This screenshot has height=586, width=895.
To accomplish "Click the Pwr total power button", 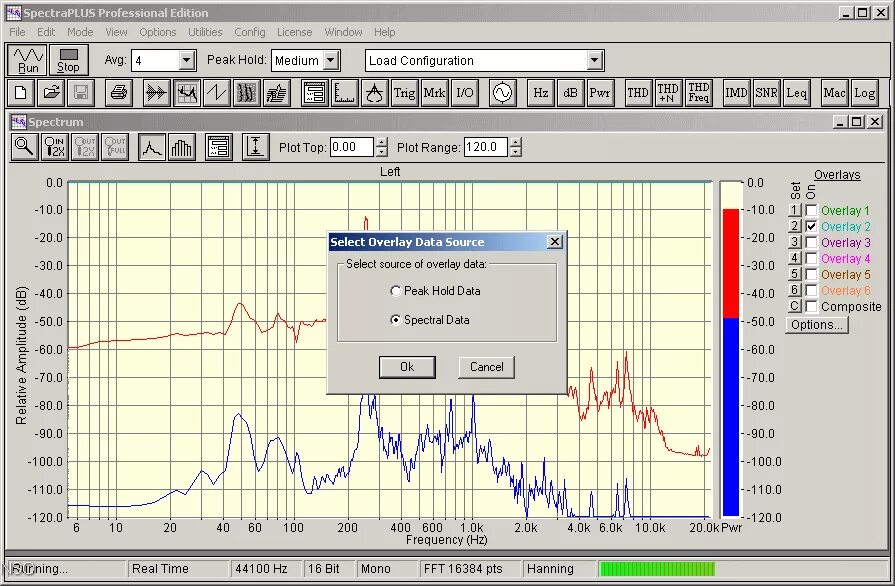I will pyautogui.click(x=600, y=93).
